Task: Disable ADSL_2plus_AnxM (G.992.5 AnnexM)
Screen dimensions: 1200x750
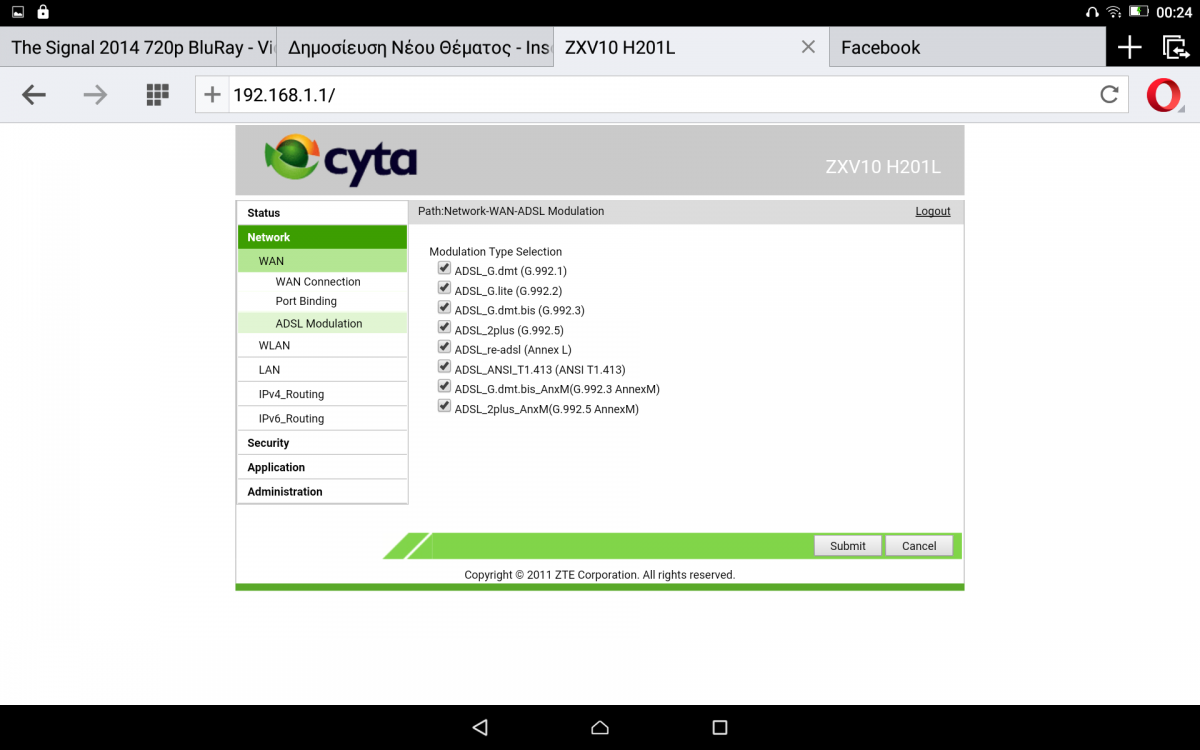Action: (444, 406)
